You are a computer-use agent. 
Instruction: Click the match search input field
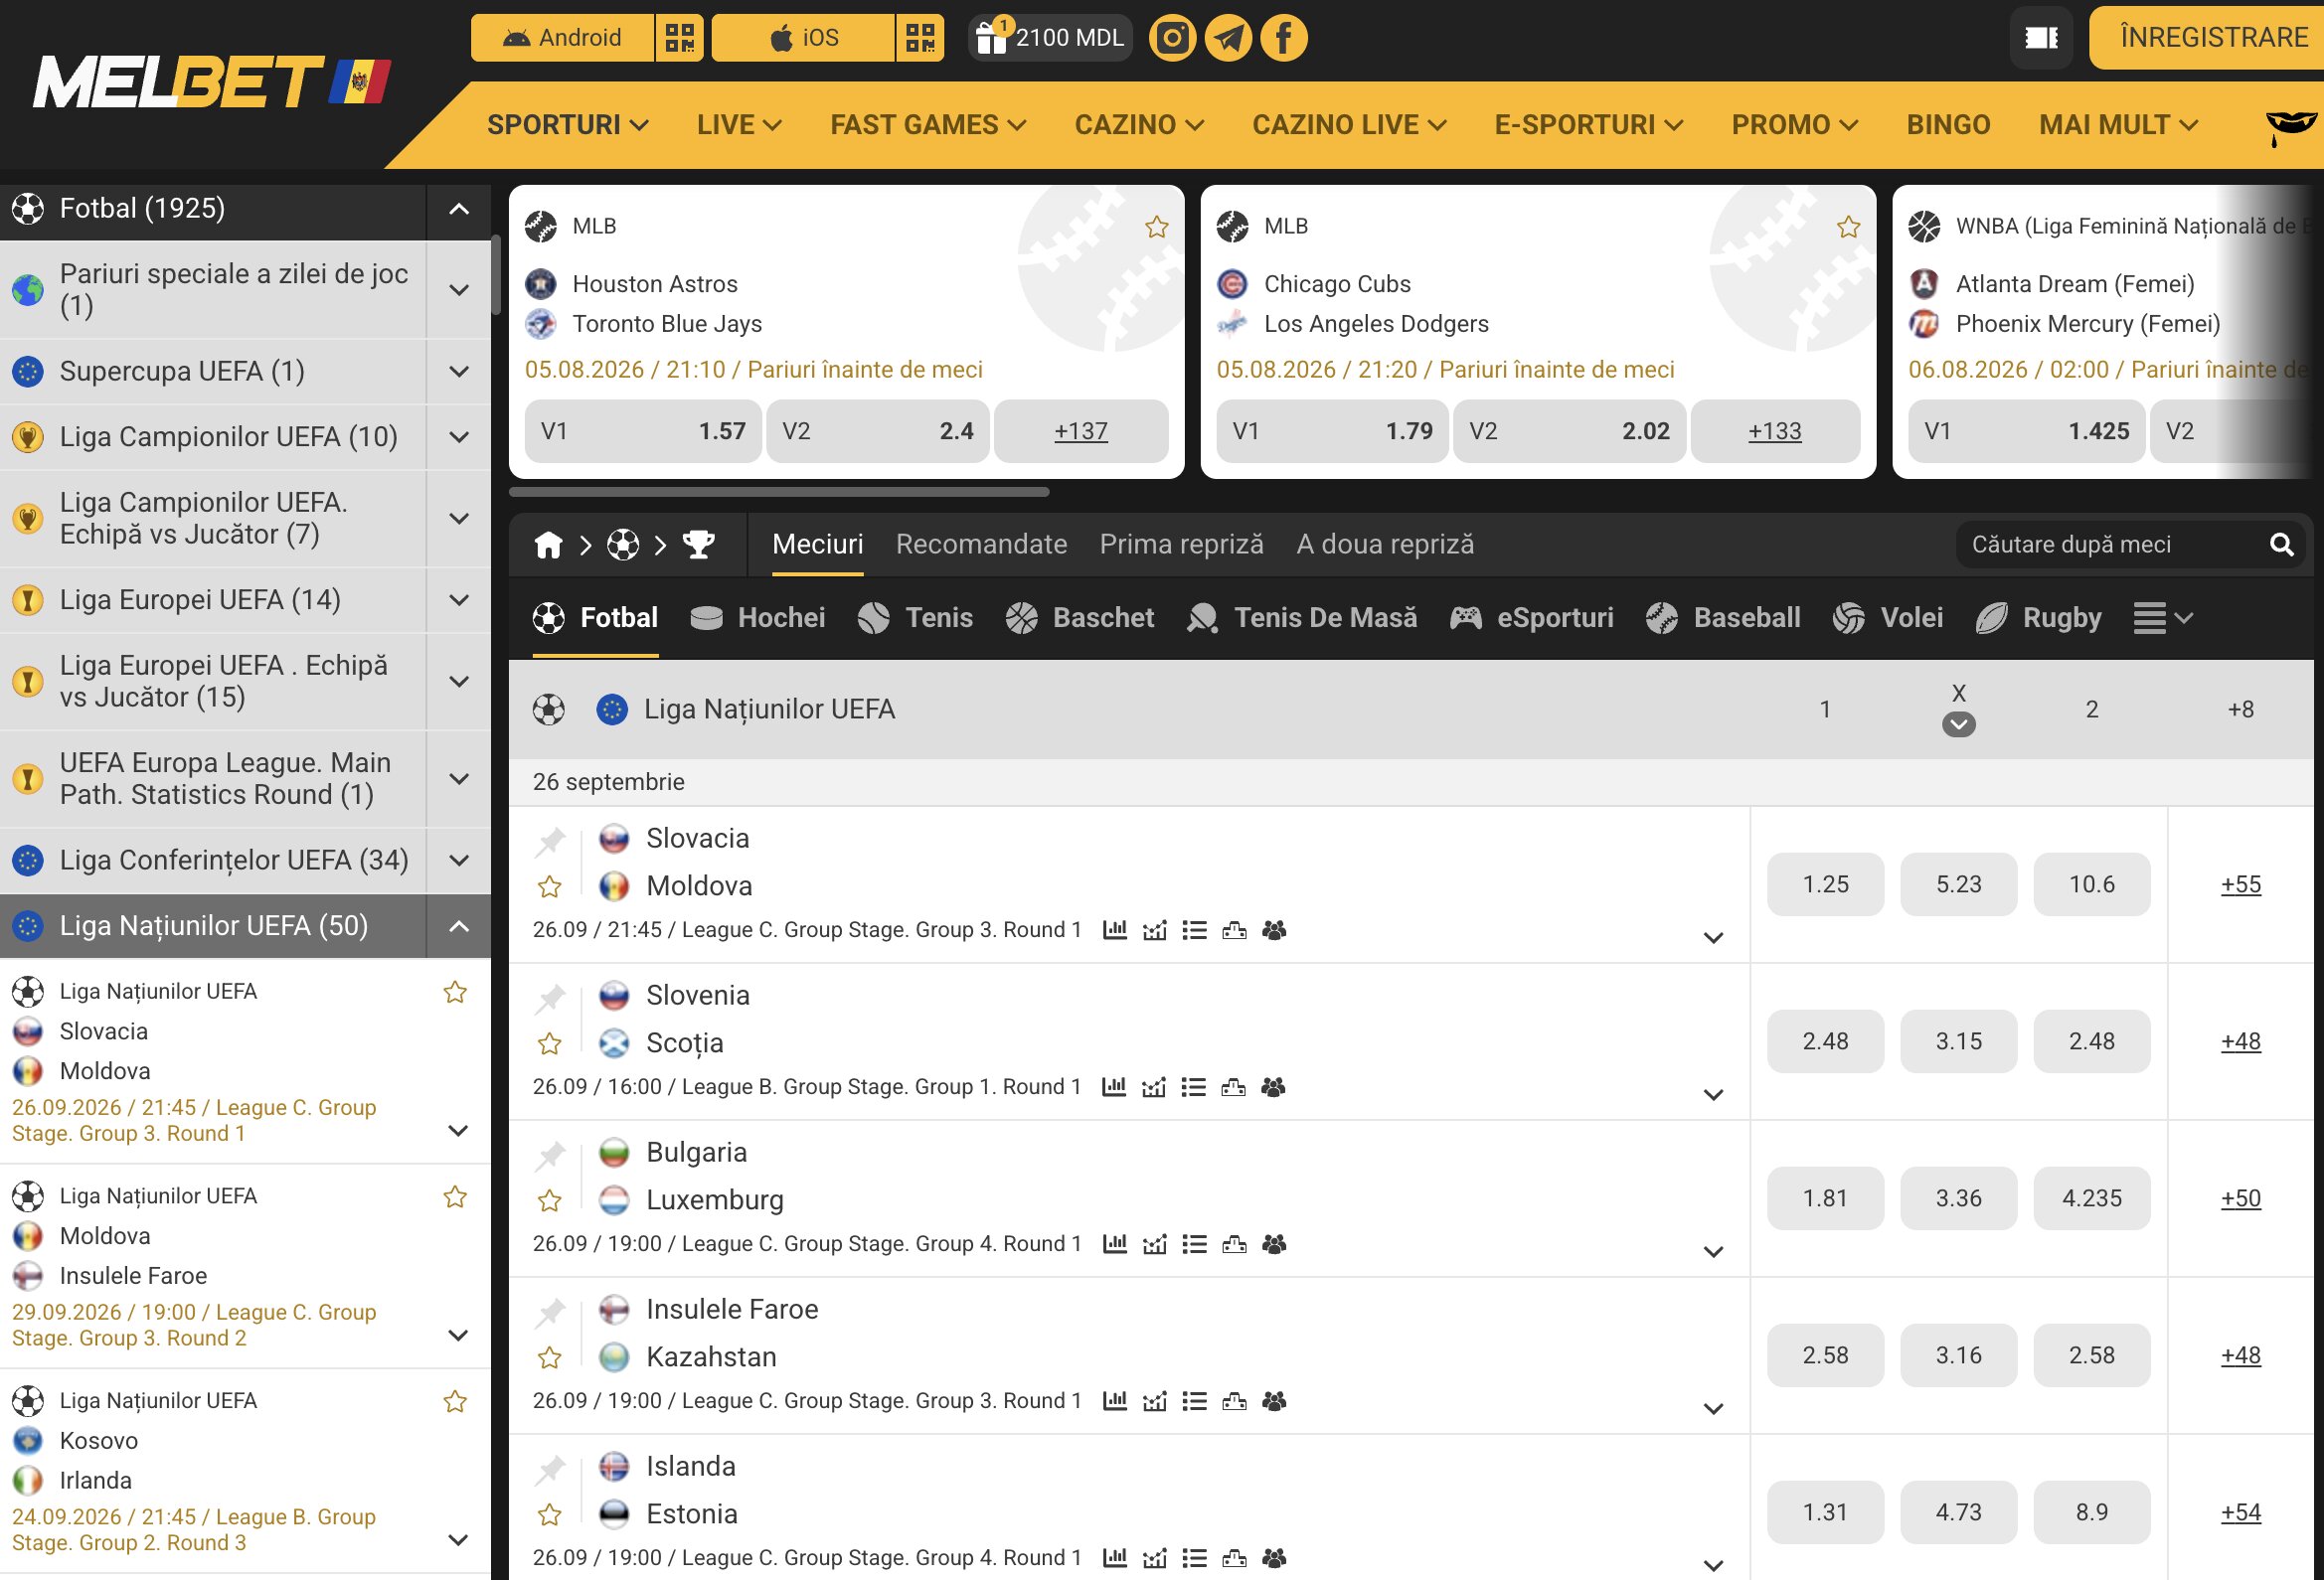2110,545
